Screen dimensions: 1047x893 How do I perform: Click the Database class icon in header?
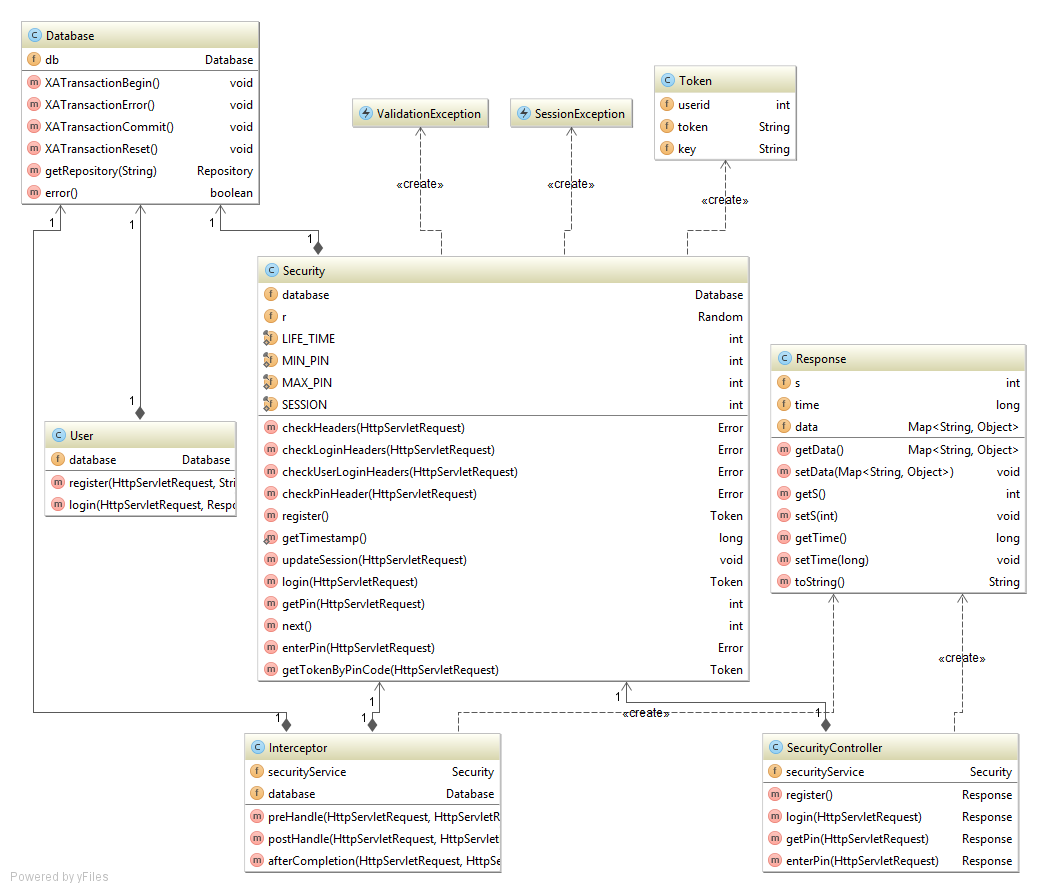pos(34,36)
